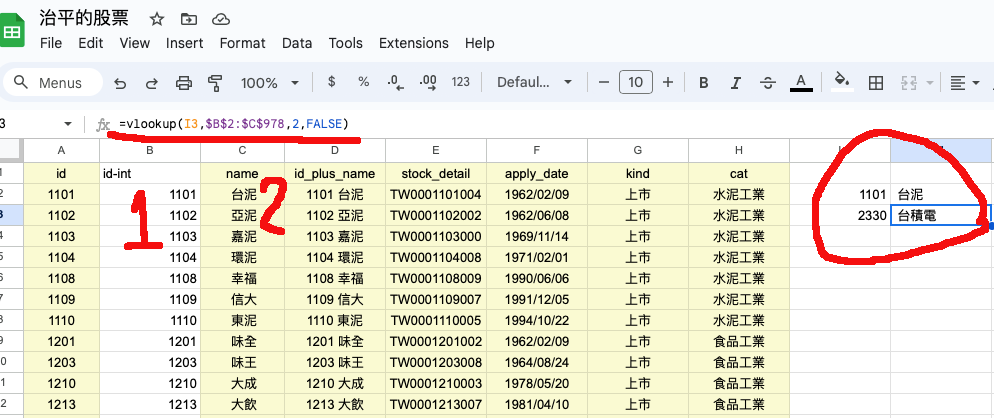994x418 pixels.
Task: Open the fill color picker
Action: coord(842,83)
